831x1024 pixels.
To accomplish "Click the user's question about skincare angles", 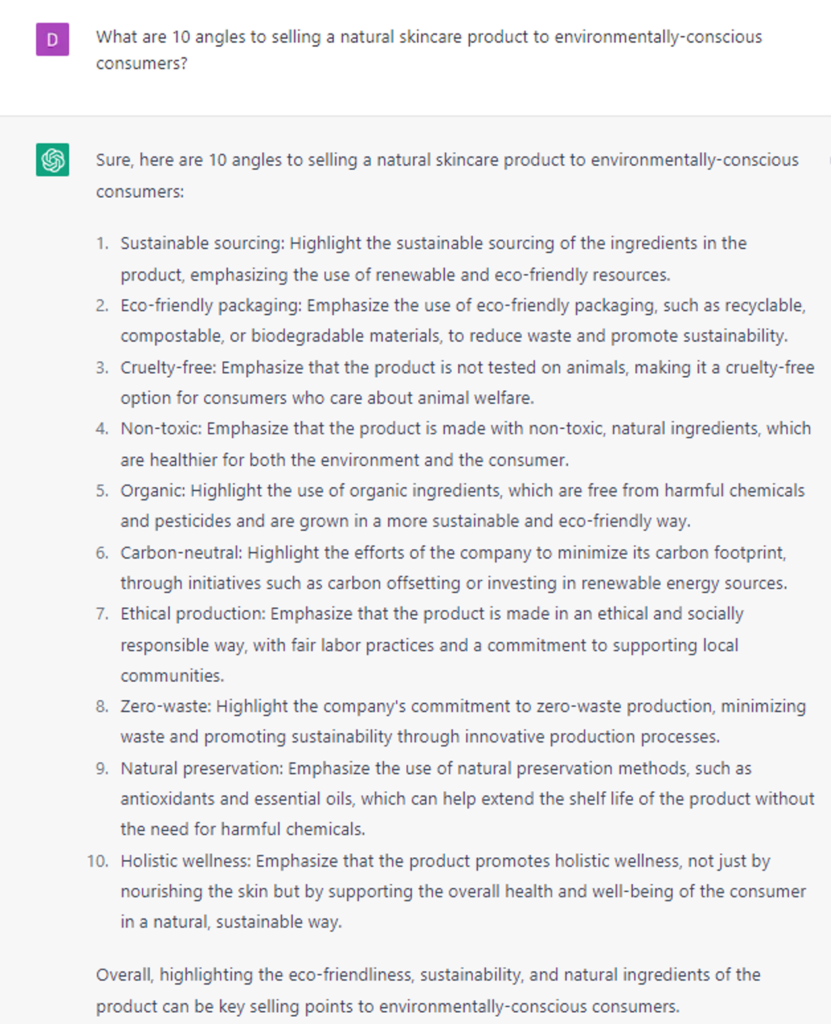I will click(x=428, y=50).
